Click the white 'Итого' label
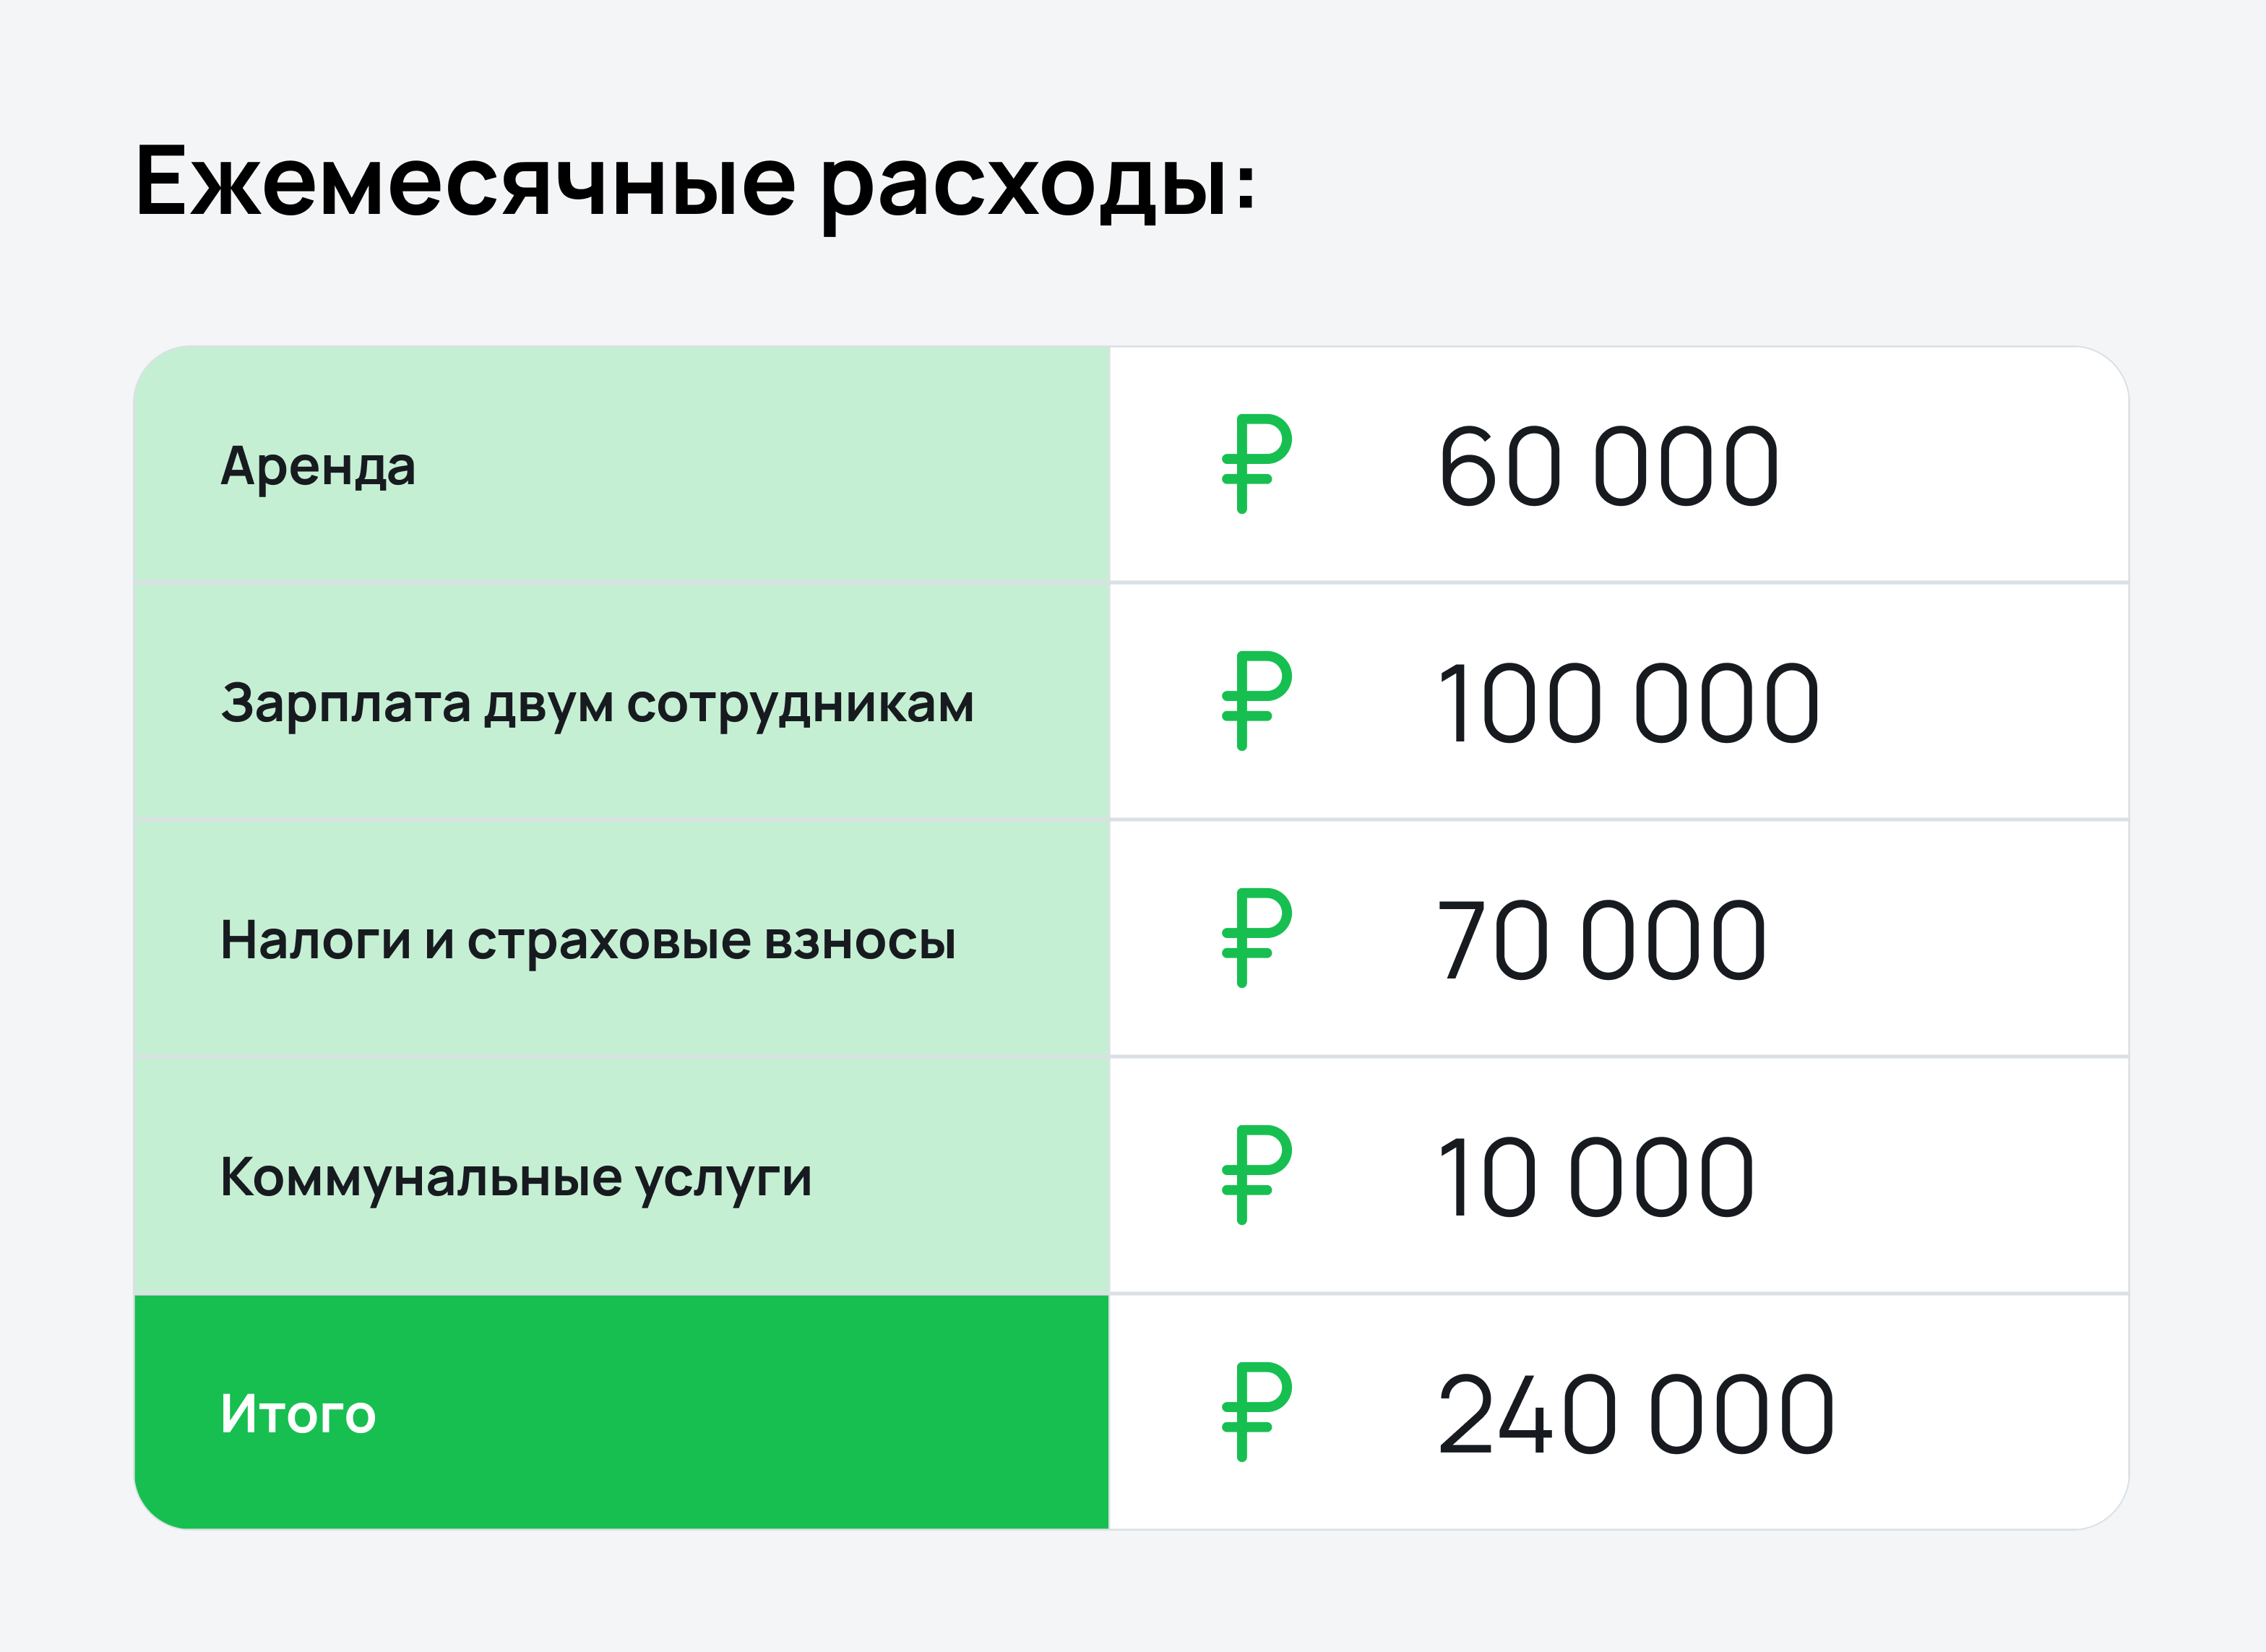Screen dimensions: 2266x1652 click(298, 1414)
